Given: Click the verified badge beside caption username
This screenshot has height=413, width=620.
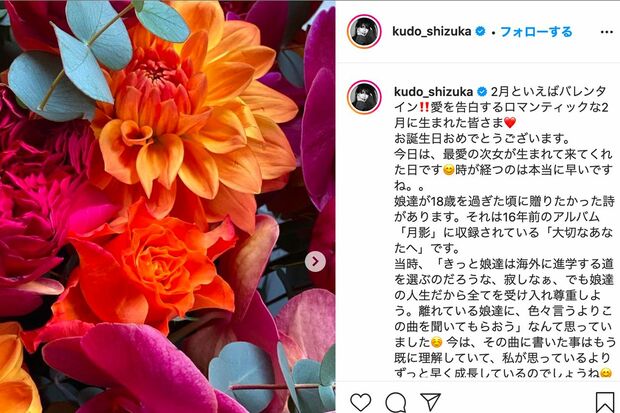Looking at the screenshot, I should (x=482, y=92).
